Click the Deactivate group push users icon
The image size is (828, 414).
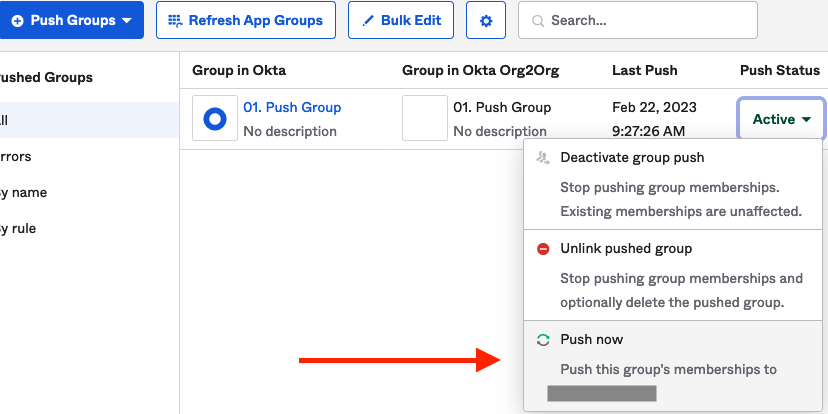click(543, 158)
